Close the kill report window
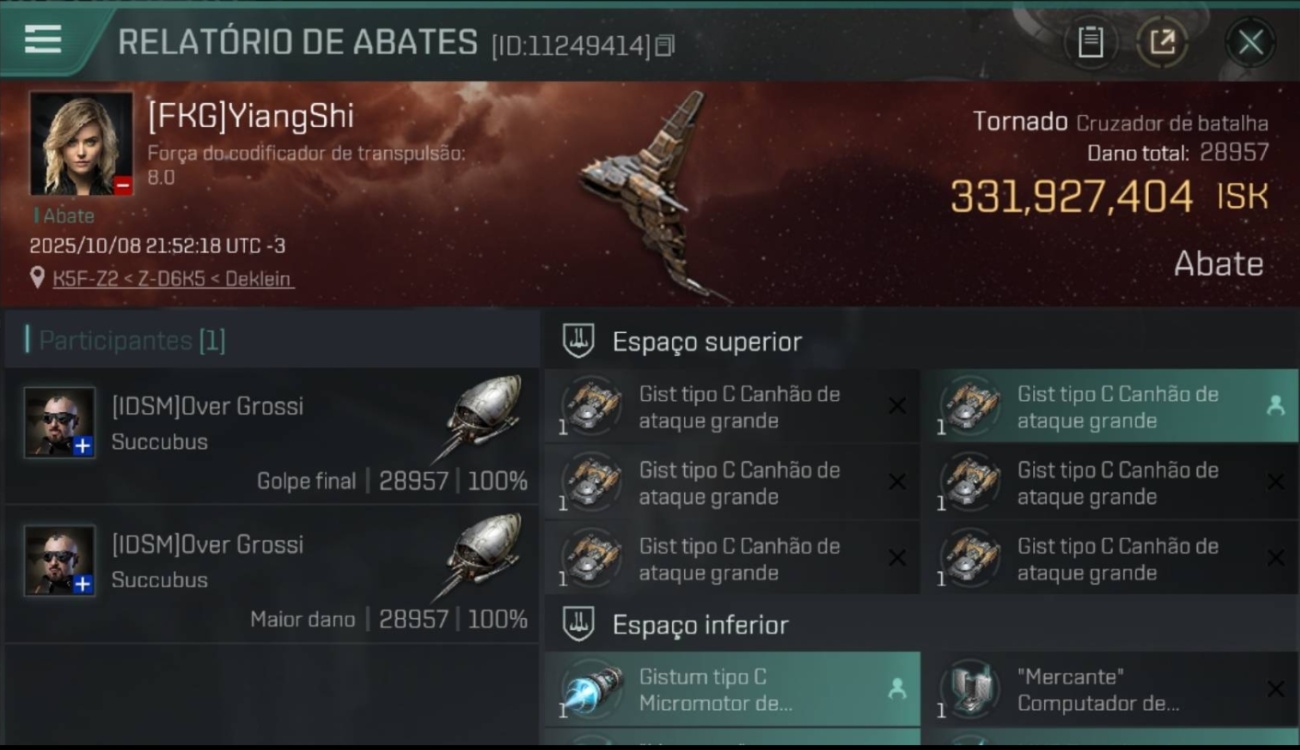1300x750 pixels. click(x=1250, y=42)
